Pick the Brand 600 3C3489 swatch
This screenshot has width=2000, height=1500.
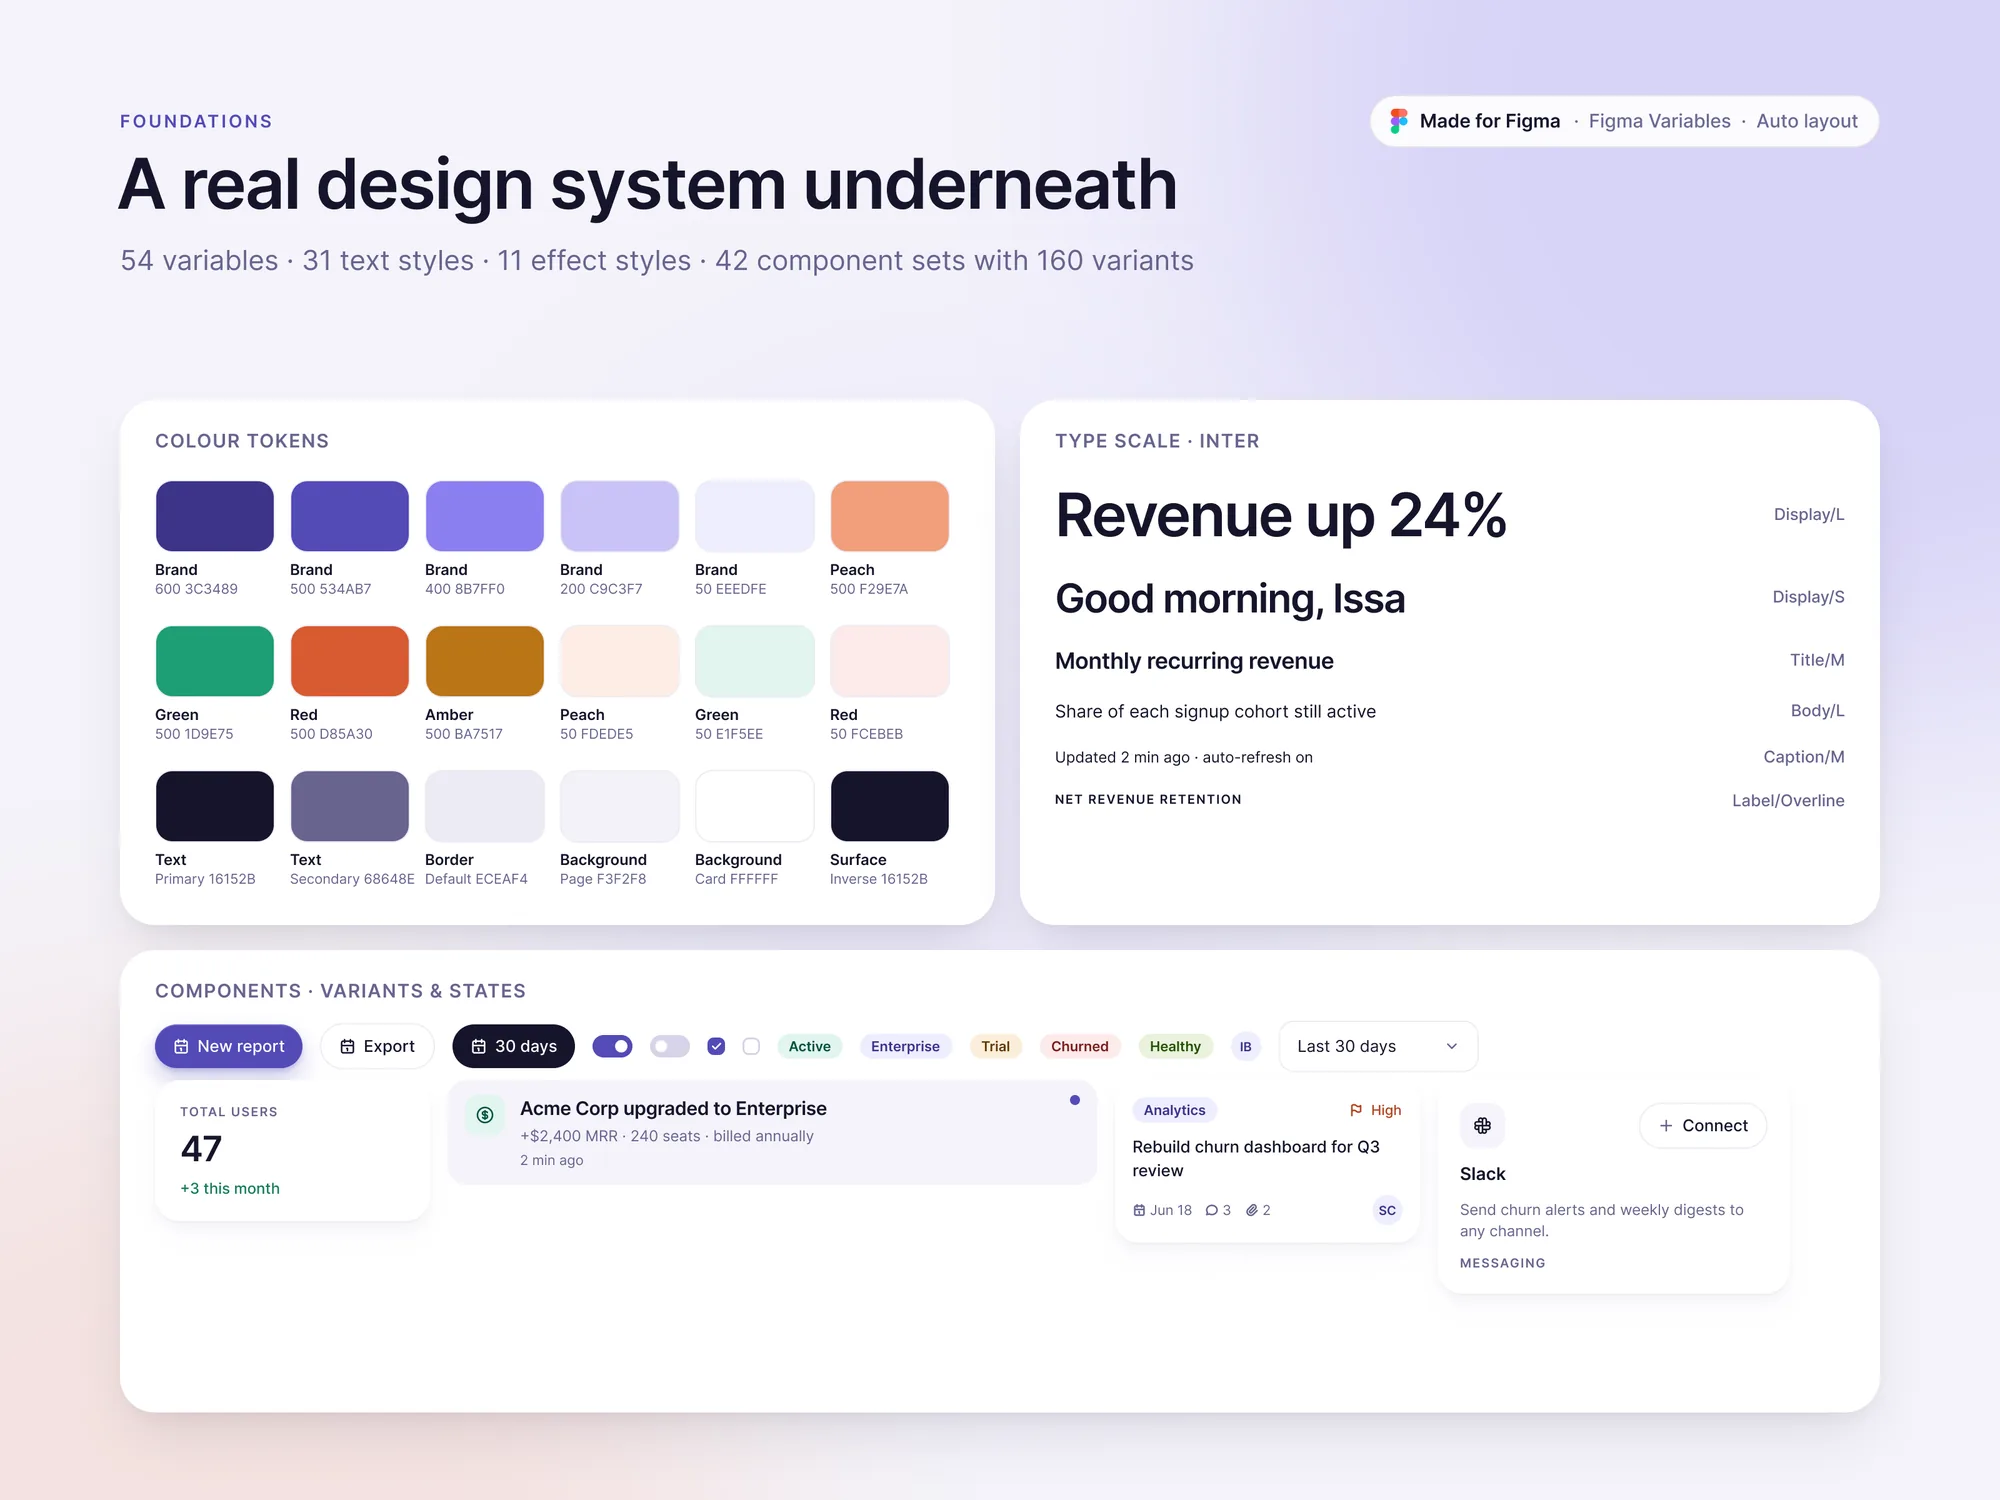click(x=214, y=516)
